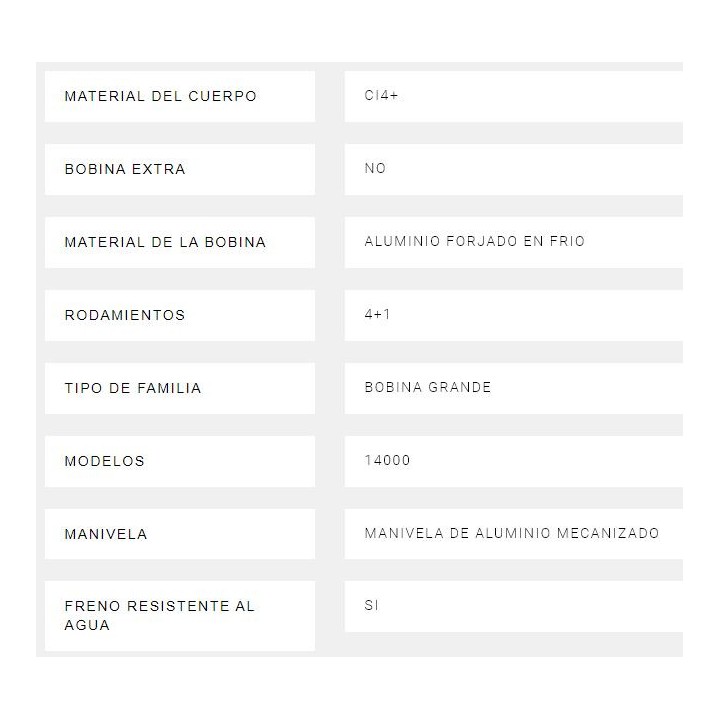Viewport: 720px width, 720px height.
Task: Click the TIPO DE FAMILIA label
Action: (x=133, y=388)
